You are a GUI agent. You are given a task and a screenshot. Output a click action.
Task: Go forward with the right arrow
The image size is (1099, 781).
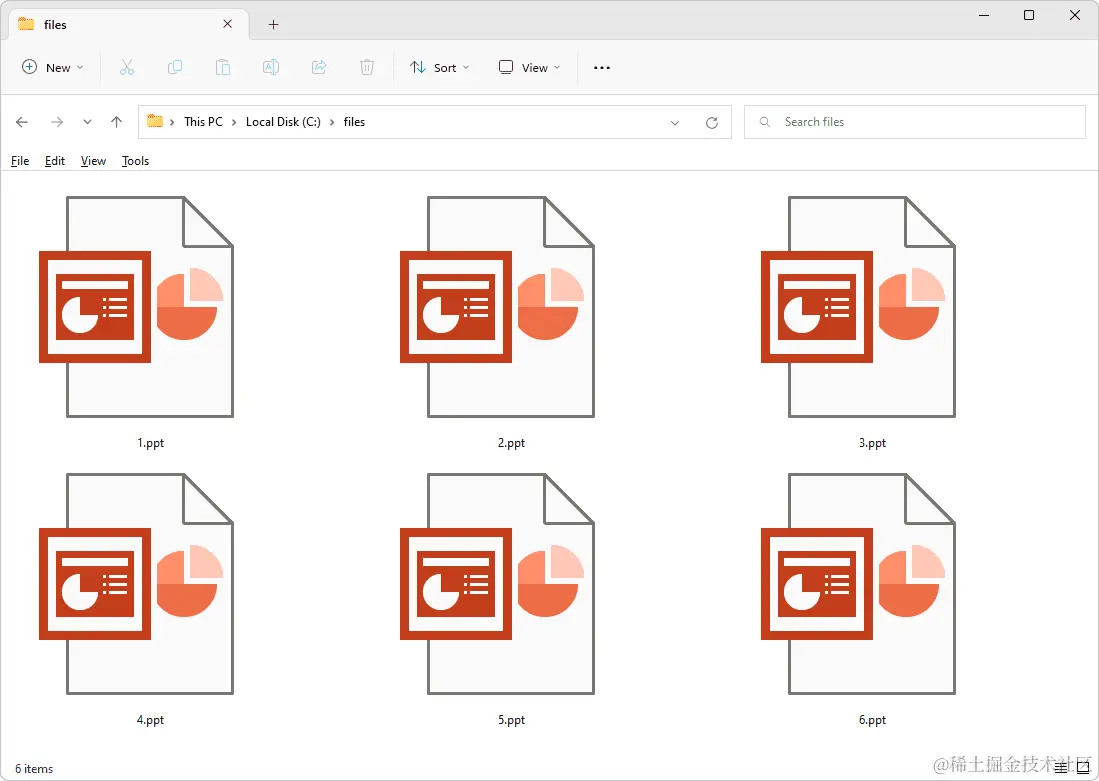57,122
